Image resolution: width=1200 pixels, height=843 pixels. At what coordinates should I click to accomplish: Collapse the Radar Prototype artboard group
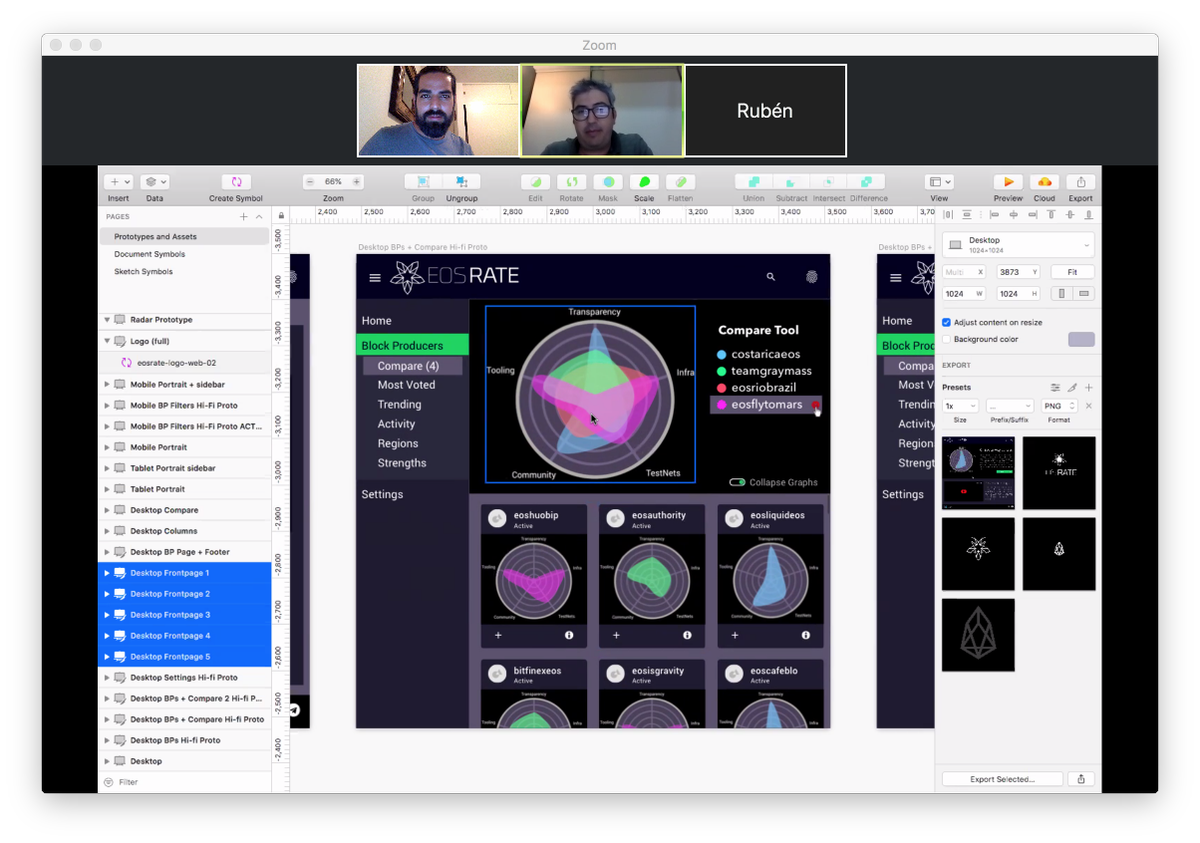(107, 320)
